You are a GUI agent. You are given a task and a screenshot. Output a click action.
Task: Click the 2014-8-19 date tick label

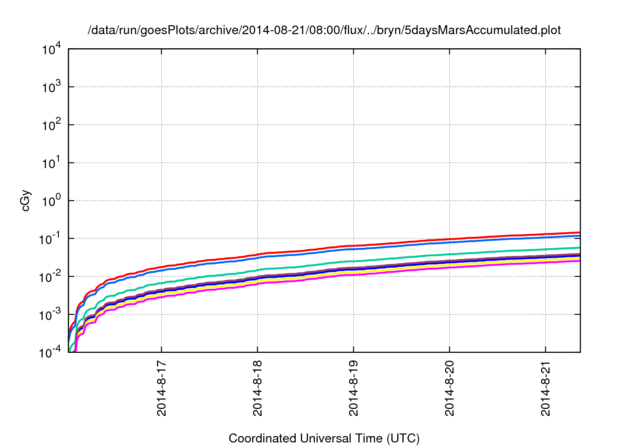(353, 386)
